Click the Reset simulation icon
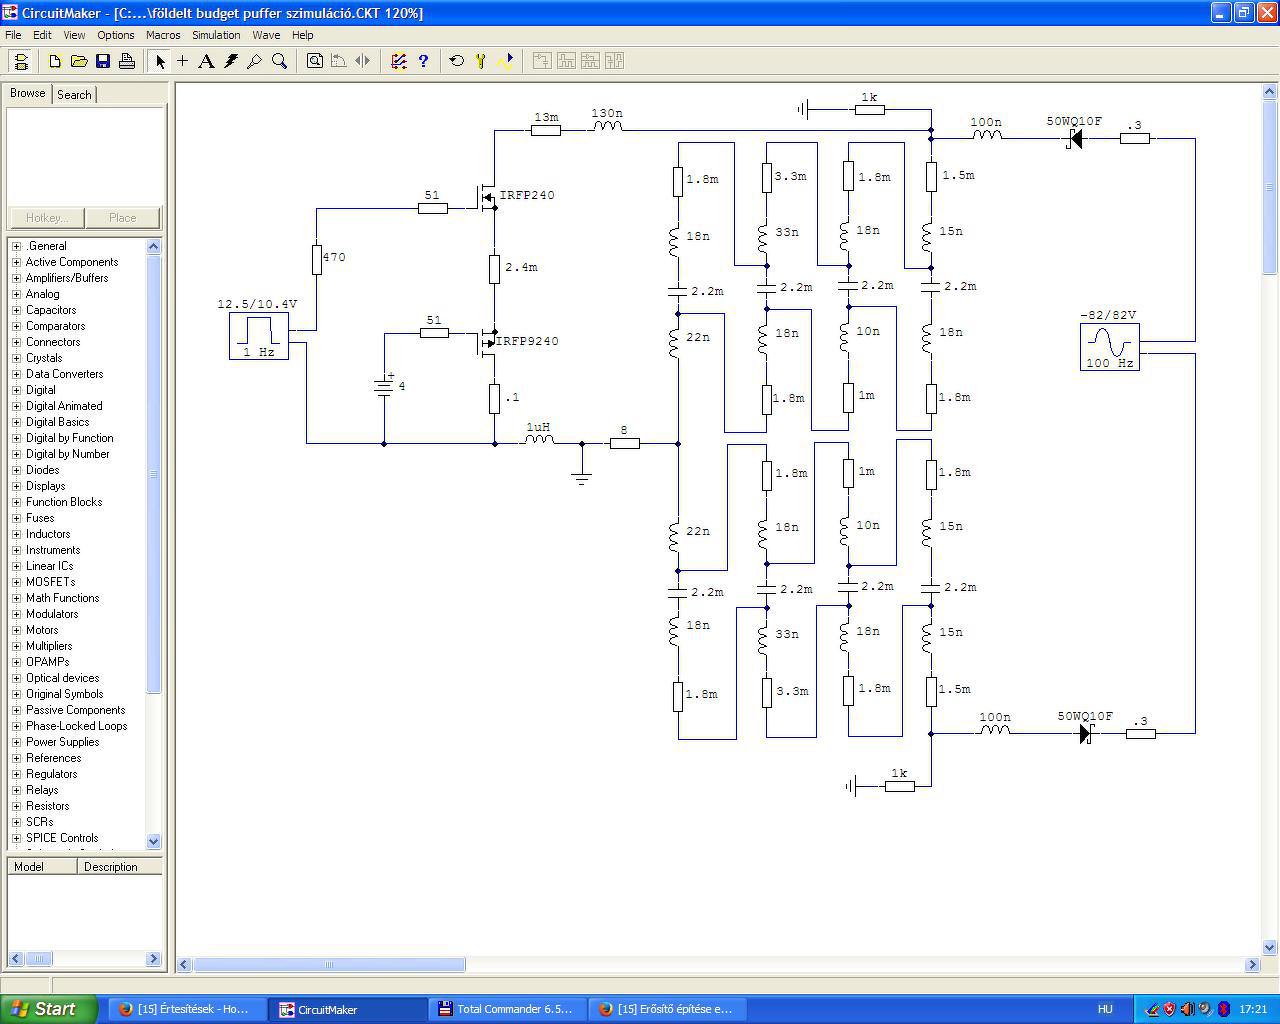This screenshot has height=1024, width=1280. [x=457, y=61]
